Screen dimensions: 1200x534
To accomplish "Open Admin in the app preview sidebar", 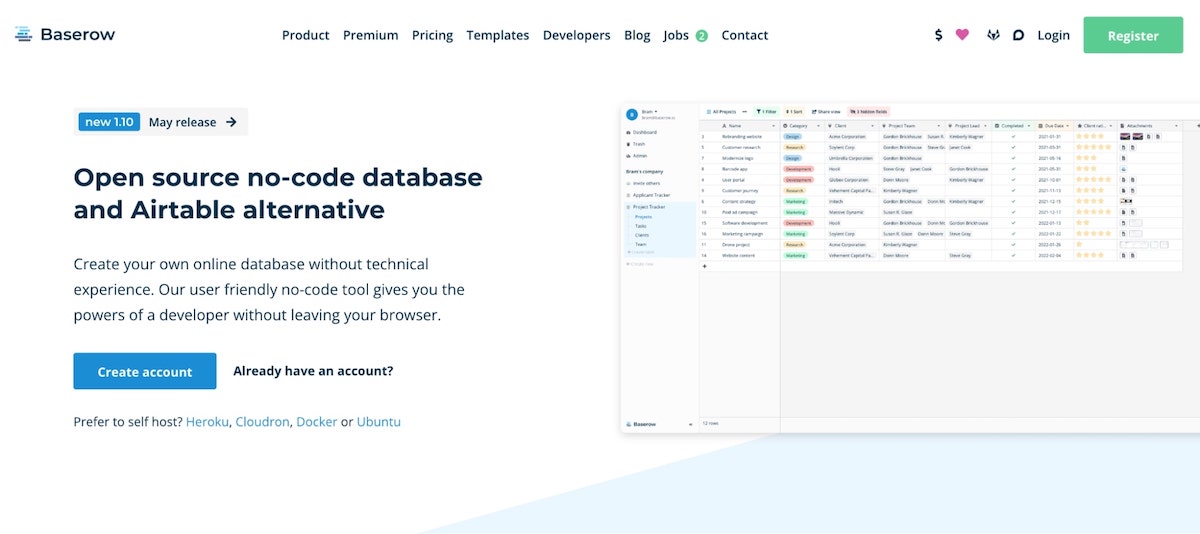I will [638, 156].
